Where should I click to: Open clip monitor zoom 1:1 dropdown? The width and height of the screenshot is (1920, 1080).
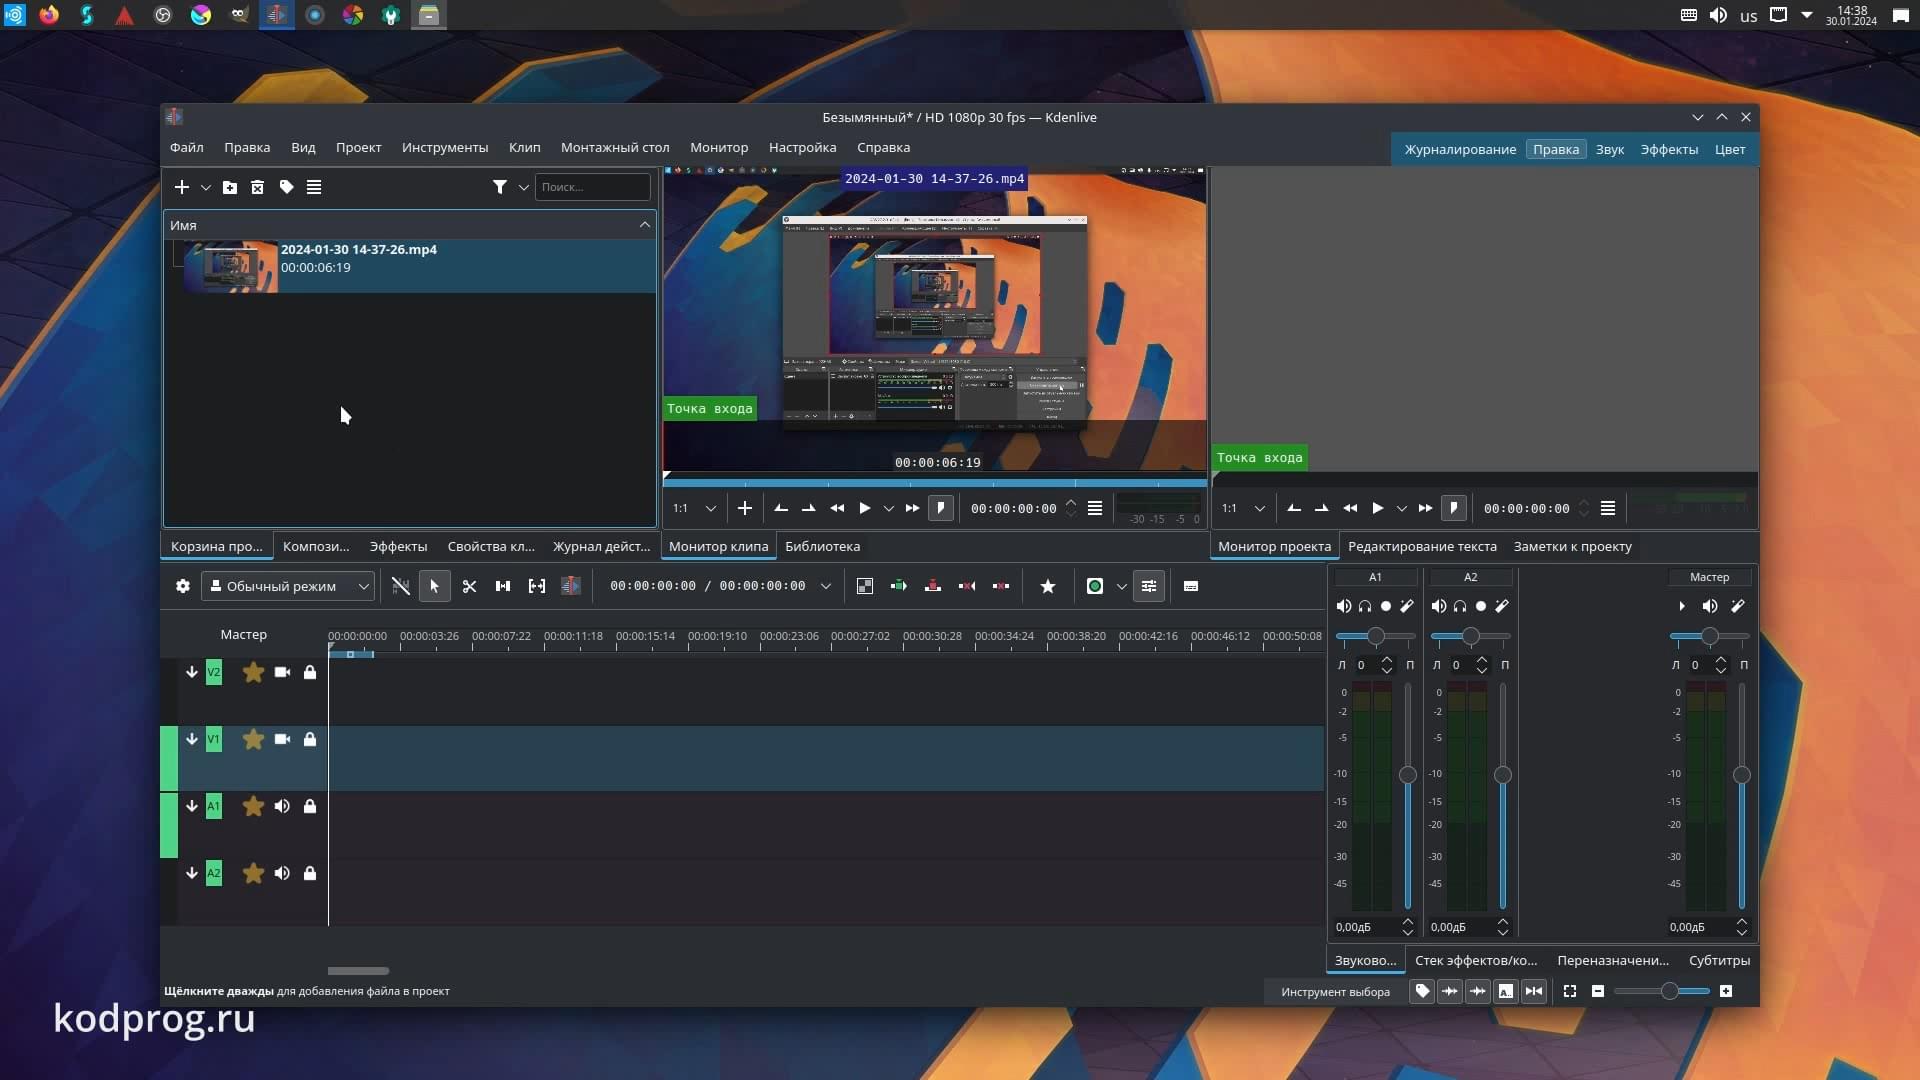click(695, 508)
